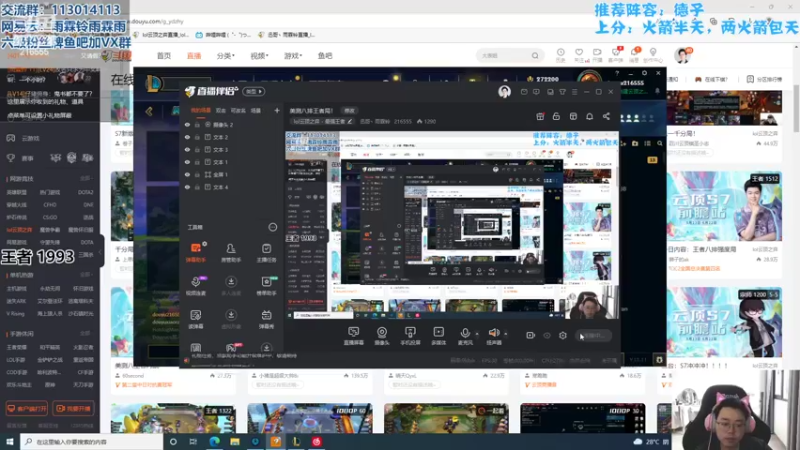This screenshot has width=800, height=450.
Task: Click the Windows taskbar search box
Action: (92, 442)
